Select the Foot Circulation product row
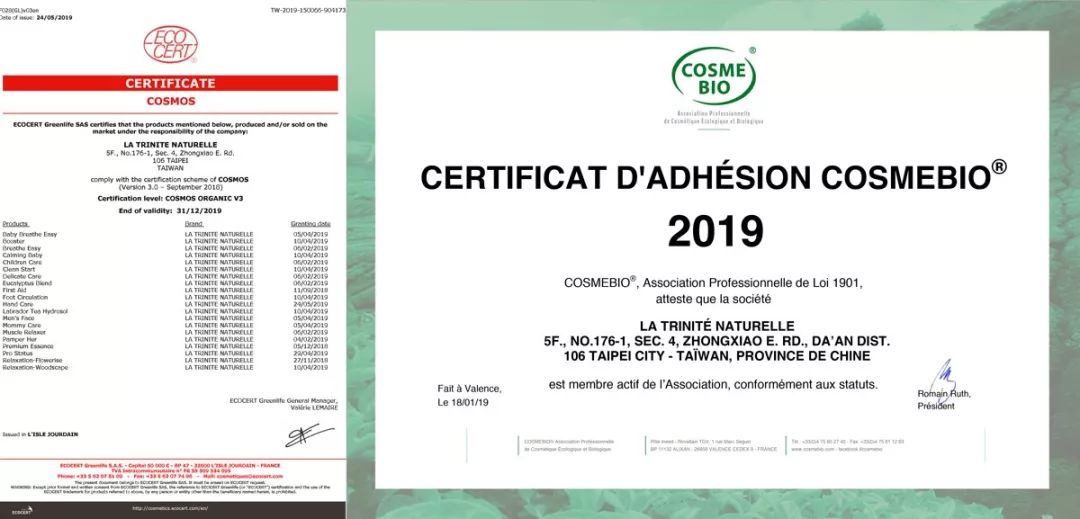 pos(166,297)
